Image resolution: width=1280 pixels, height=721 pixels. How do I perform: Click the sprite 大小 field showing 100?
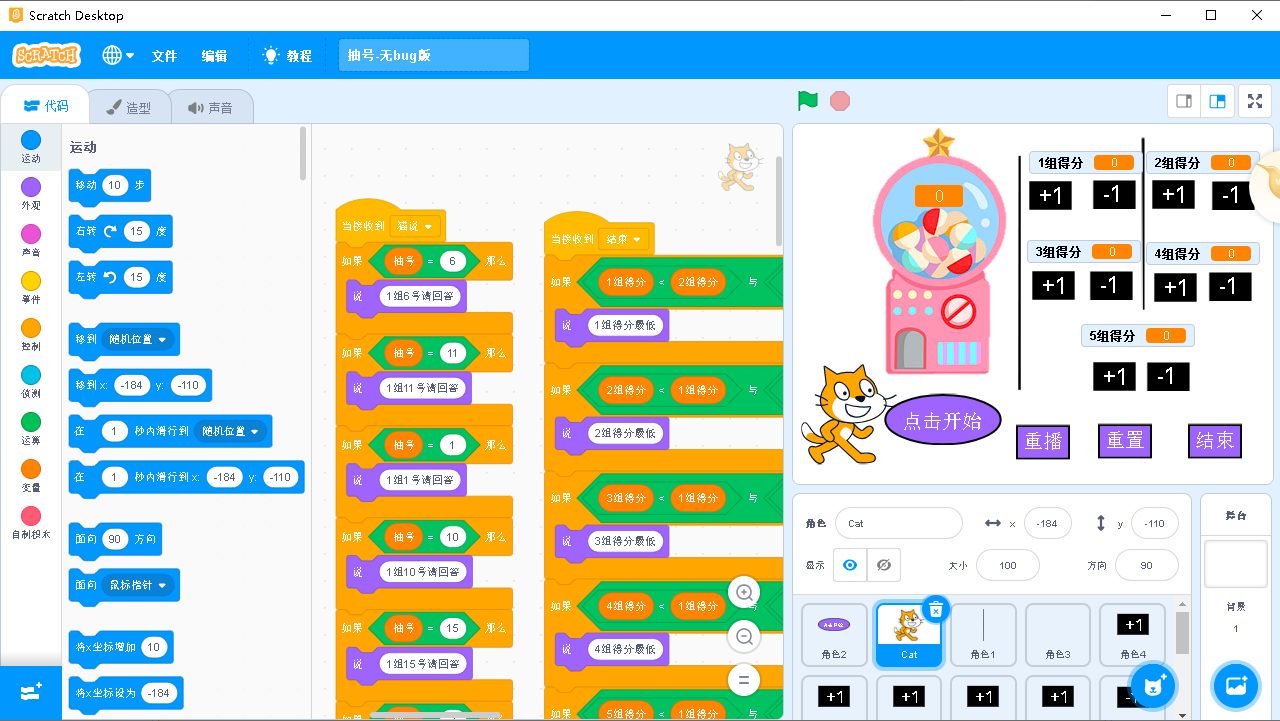1007,565
